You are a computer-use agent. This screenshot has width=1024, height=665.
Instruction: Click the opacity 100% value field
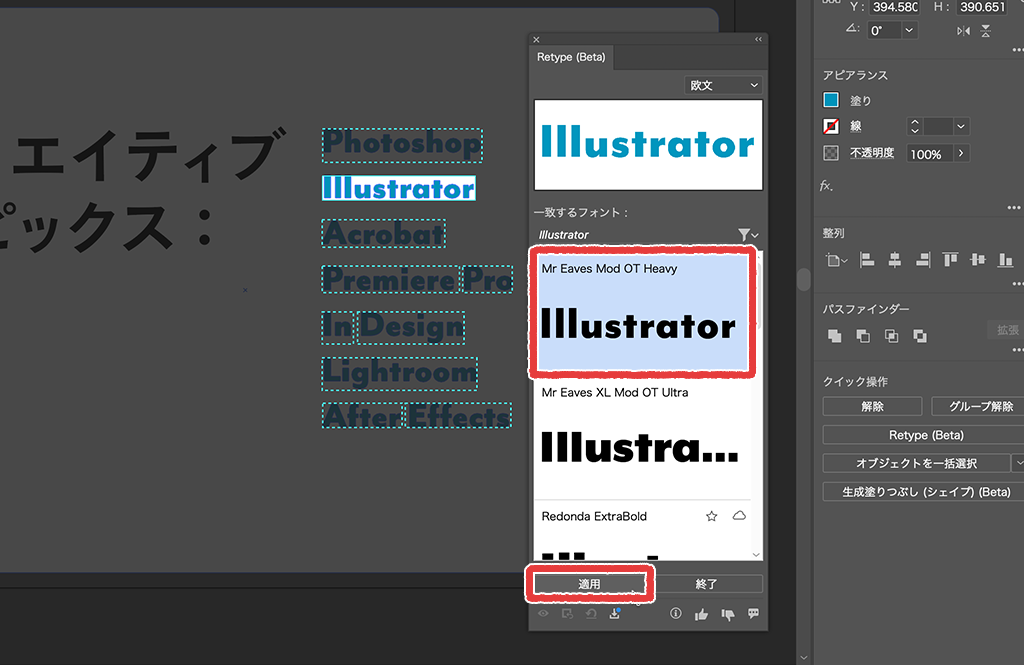tap(929, 154)
